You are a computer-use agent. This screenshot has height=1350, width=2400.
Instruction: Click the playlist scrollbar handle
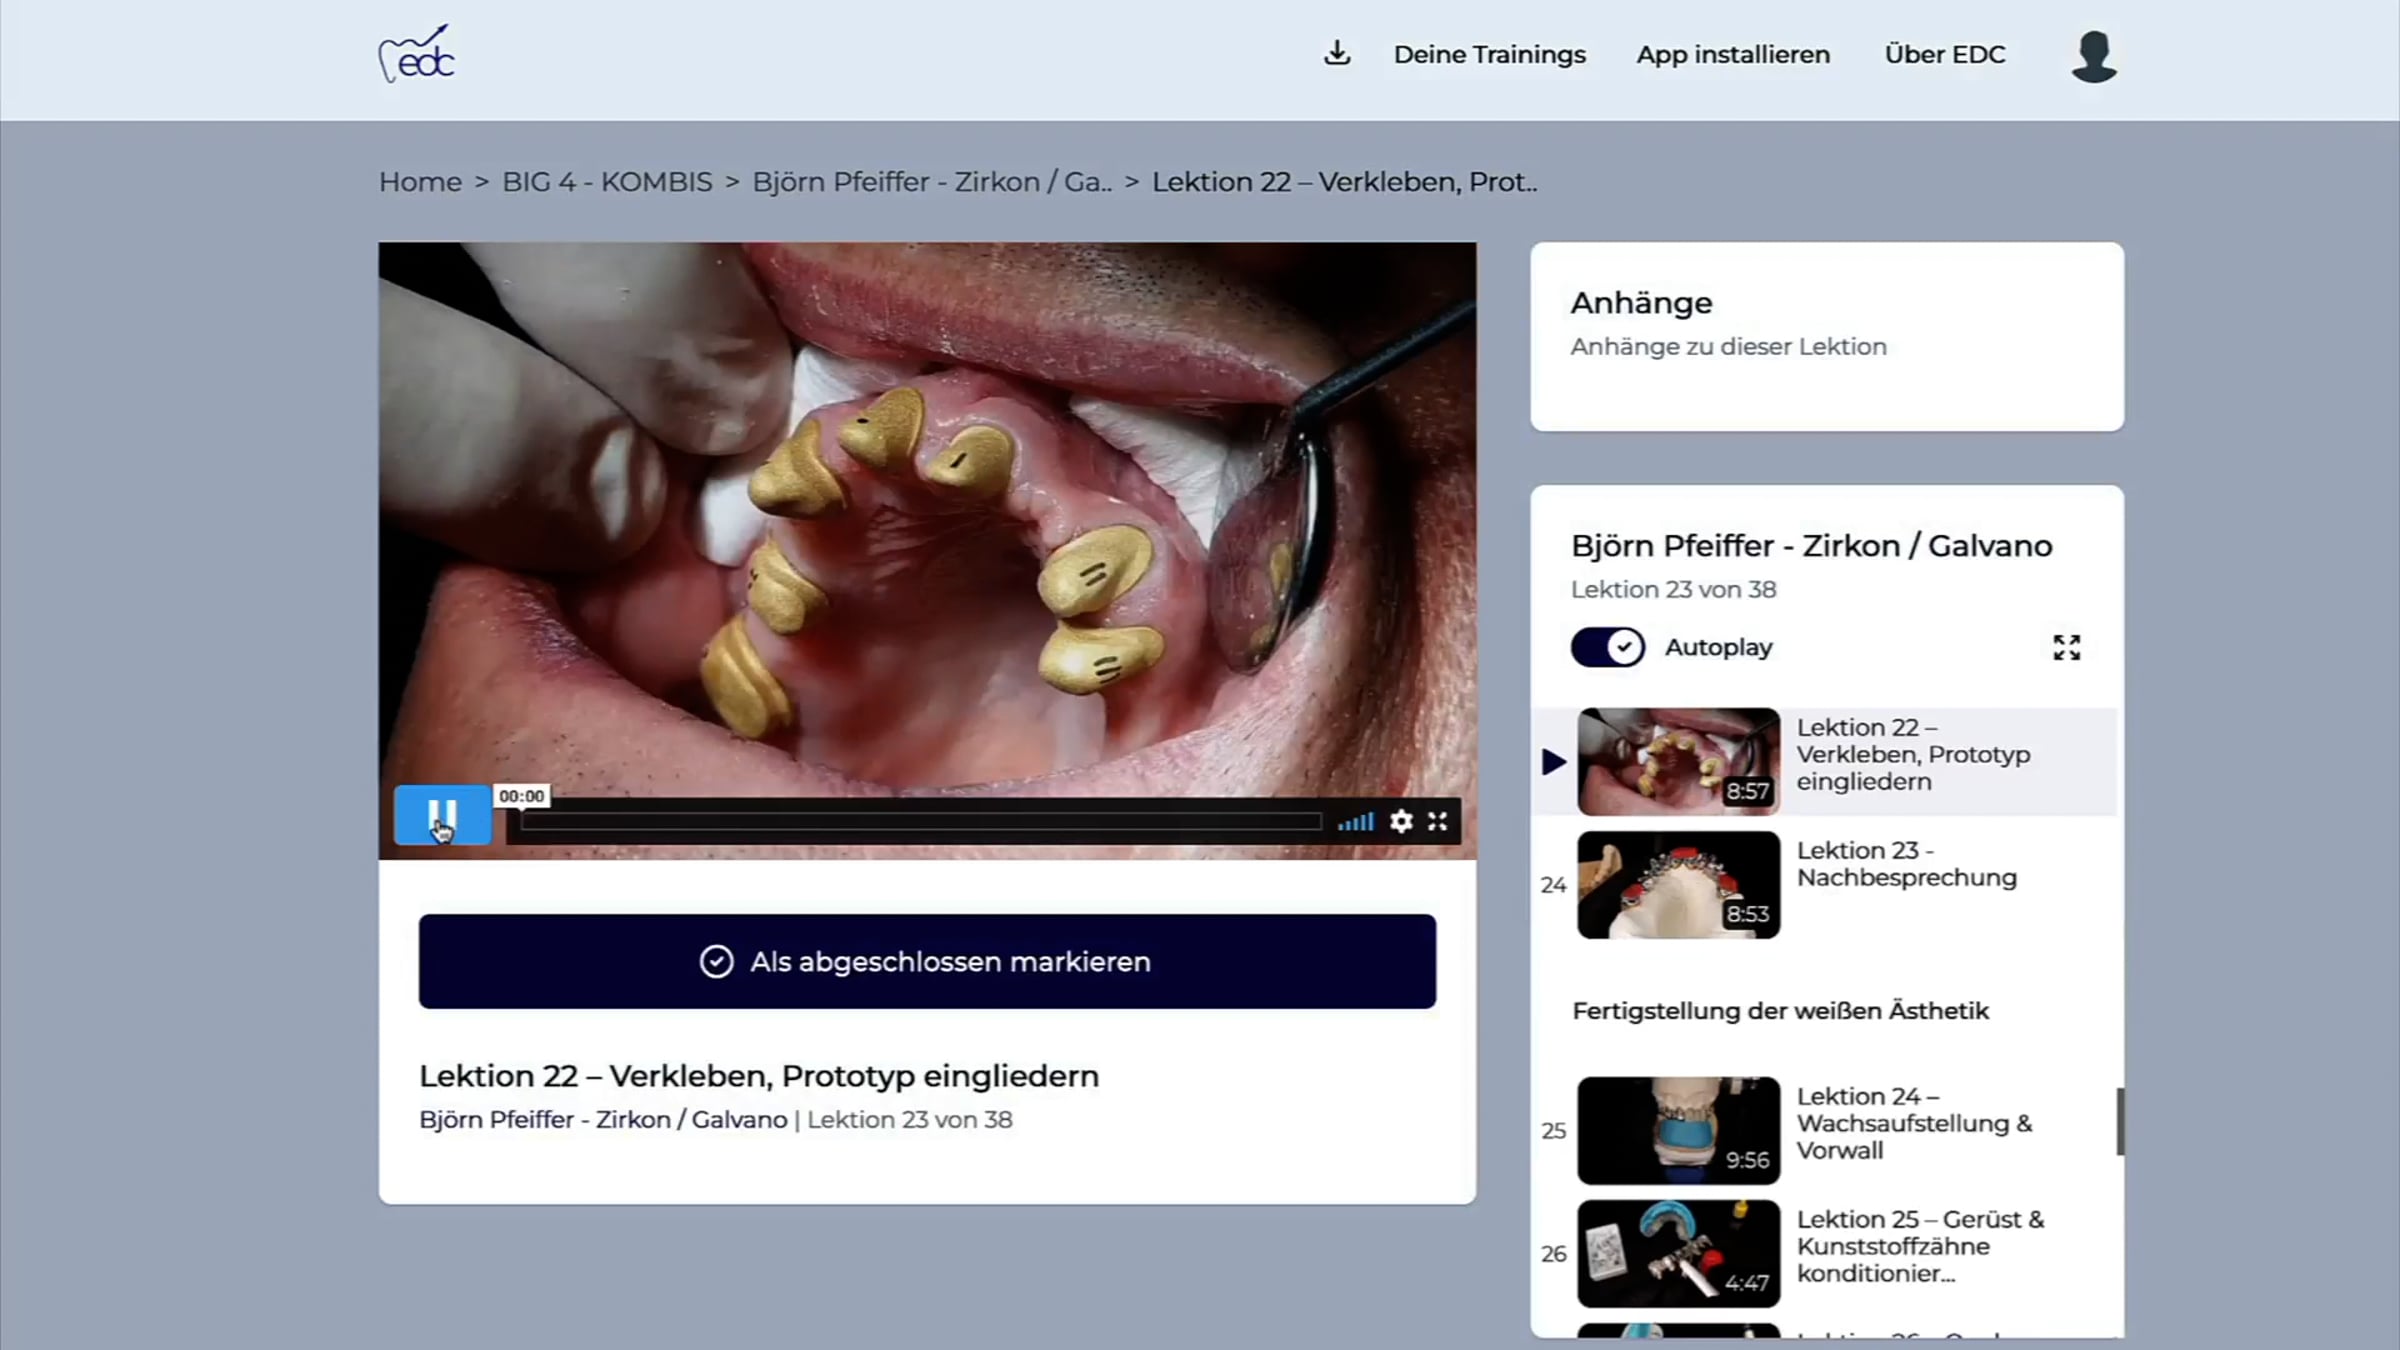click(2119, 1121)
